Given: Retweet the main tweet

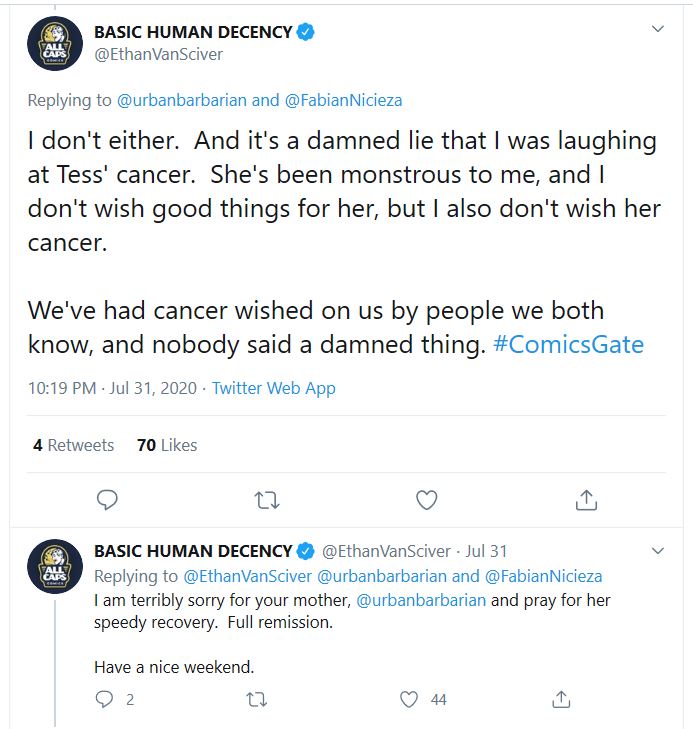Looking at the screenshot, I should pos(267,499).
